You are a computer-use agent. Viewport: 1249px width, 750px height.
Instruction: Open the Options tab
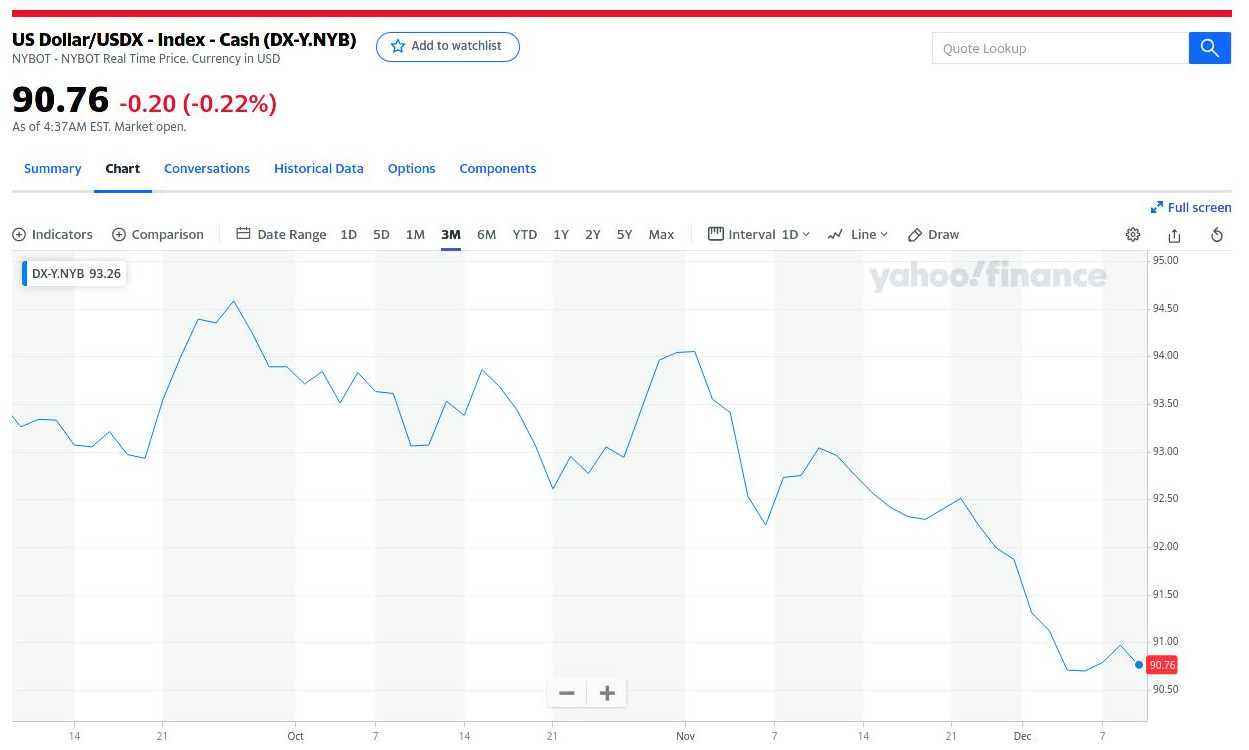[412, 168]
